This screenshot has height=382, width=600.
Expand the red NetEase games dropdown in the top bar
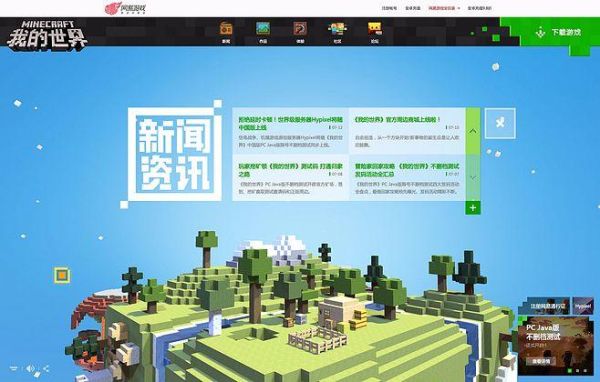point(443,8)
